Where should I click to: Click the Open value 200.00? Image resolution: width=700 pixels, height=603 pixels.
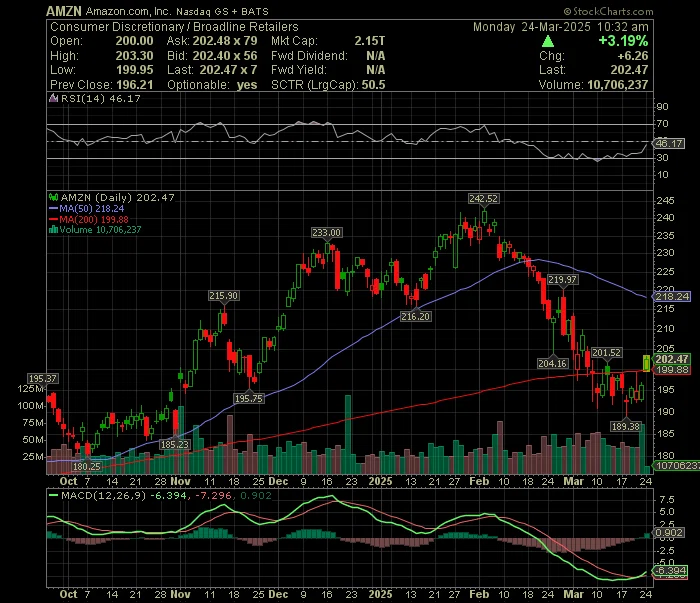(134, 41)
